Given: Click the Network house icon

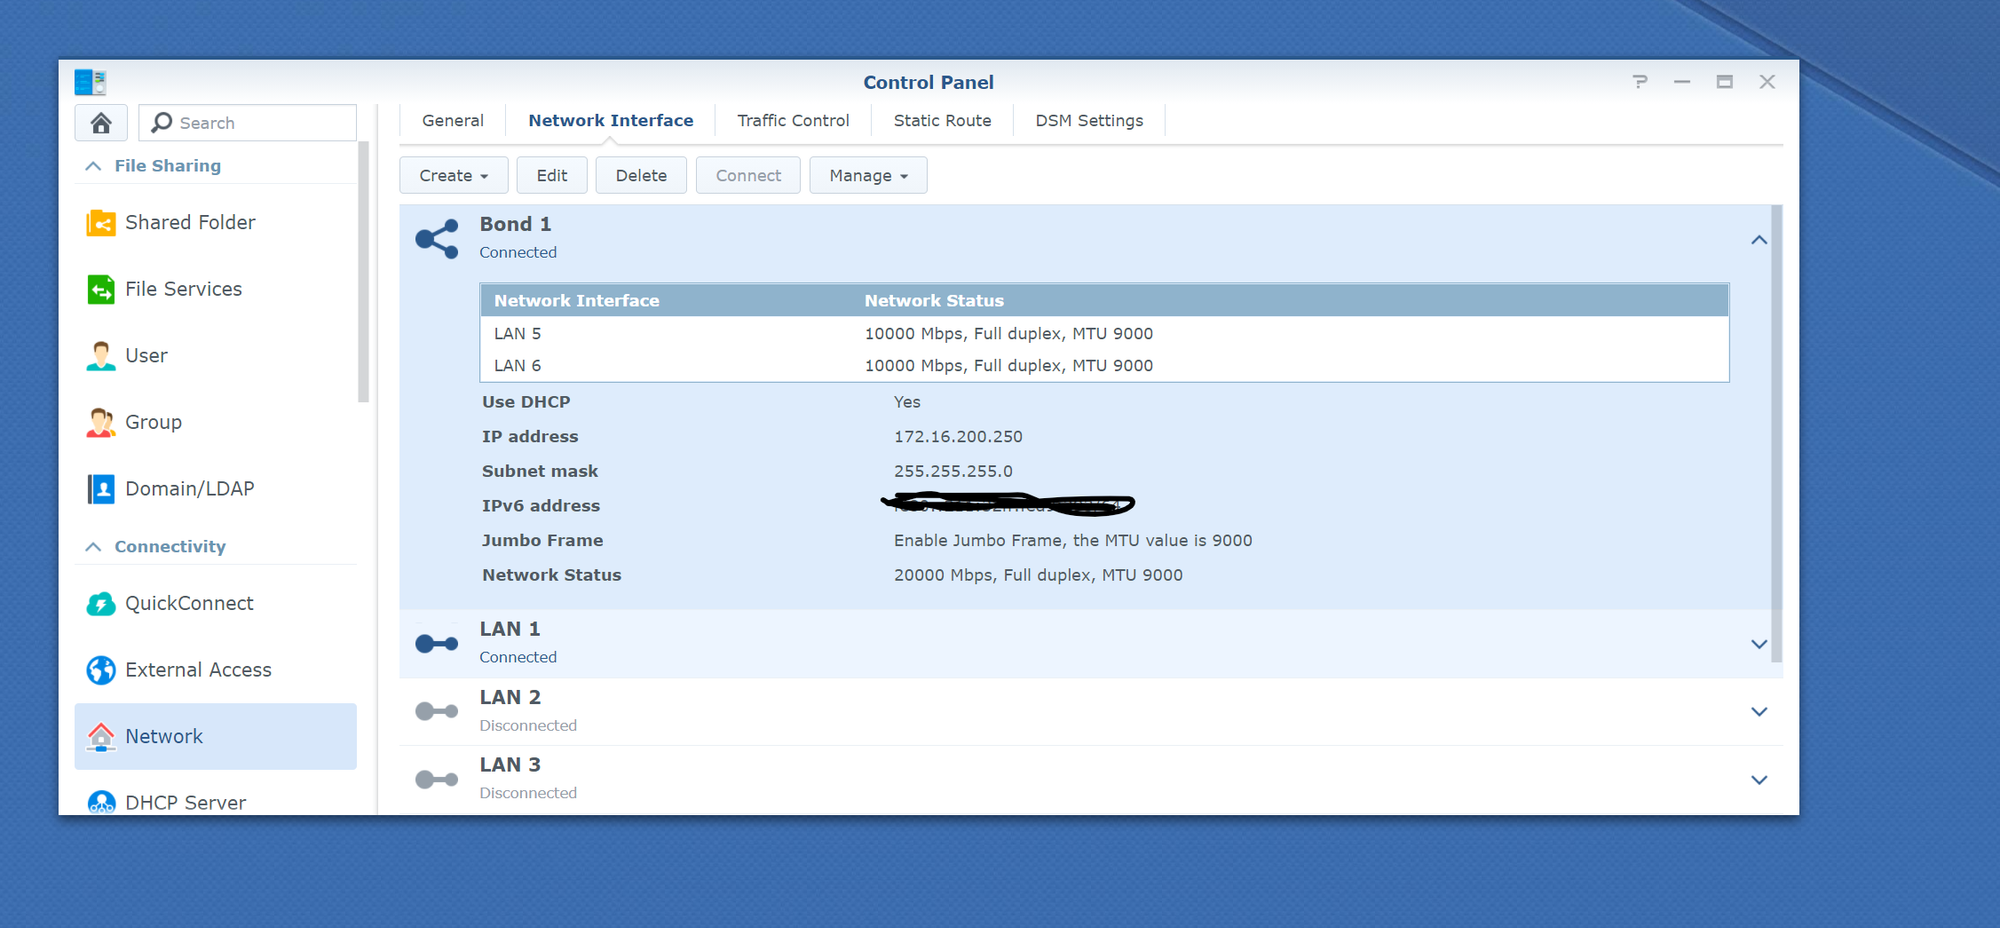Looking at the screenshot, I should 100,736.
